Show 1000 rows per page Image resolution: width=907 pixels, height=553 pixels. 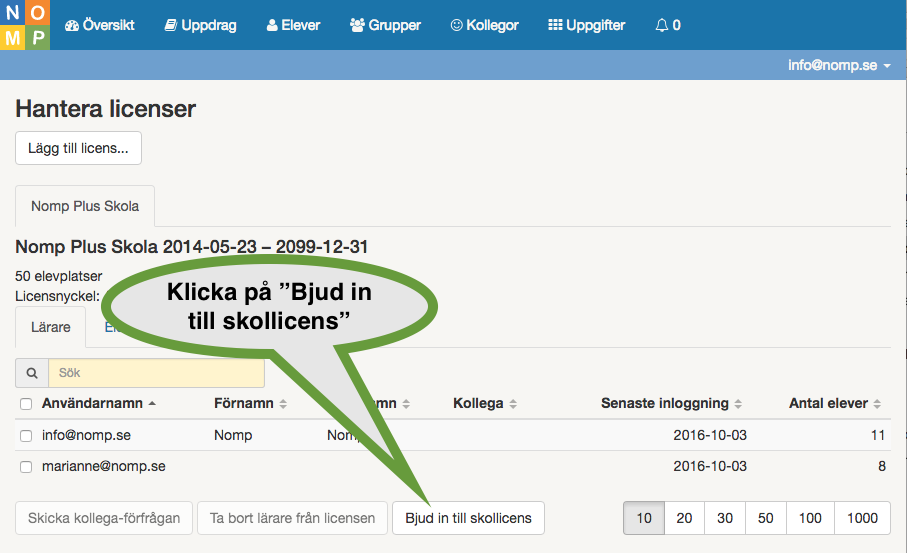tap(862, 518)
